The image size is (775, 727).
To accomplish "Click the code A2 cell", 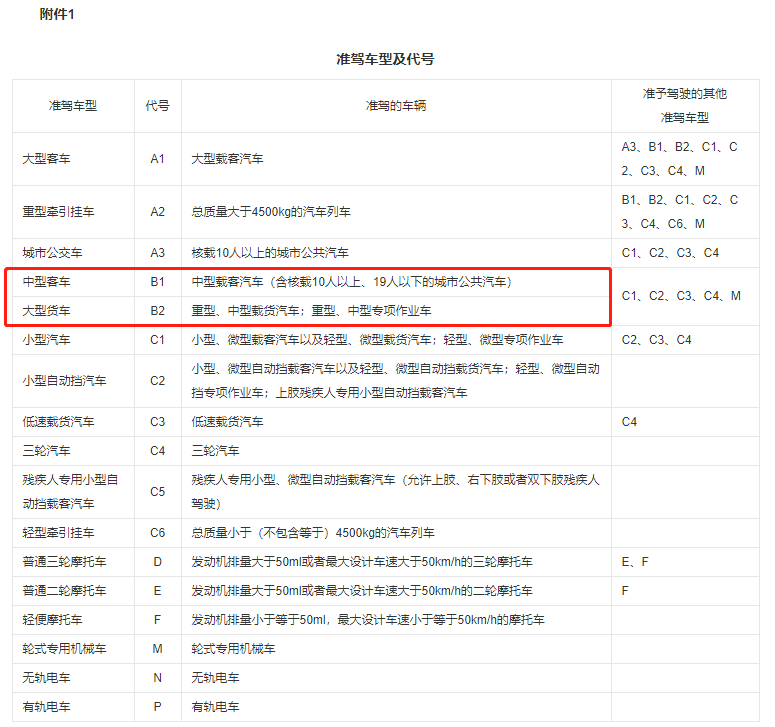I will click(157, 212).
